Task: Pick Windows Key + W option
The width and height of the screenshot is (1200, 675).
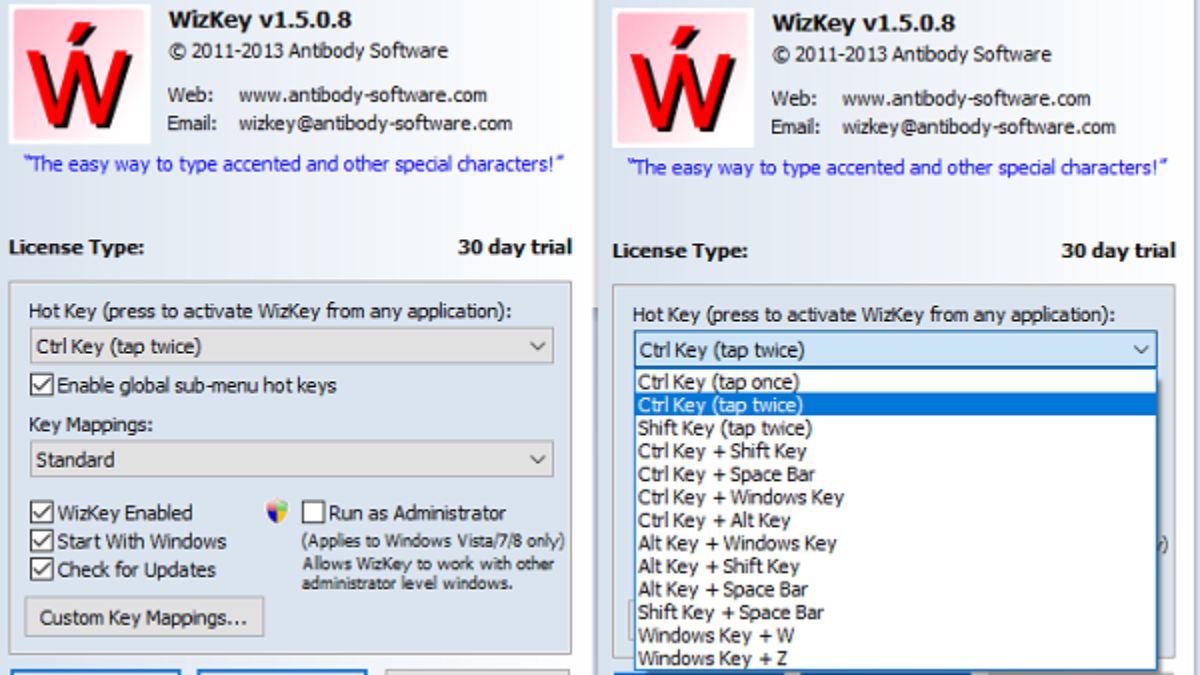Action: pos(895,635)
